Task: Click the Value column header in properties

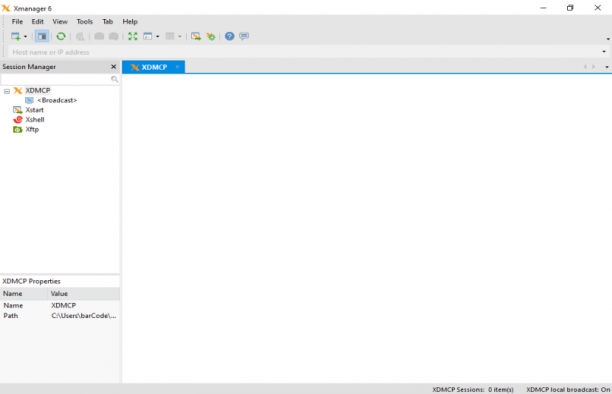Action: (x=84, y=294)
